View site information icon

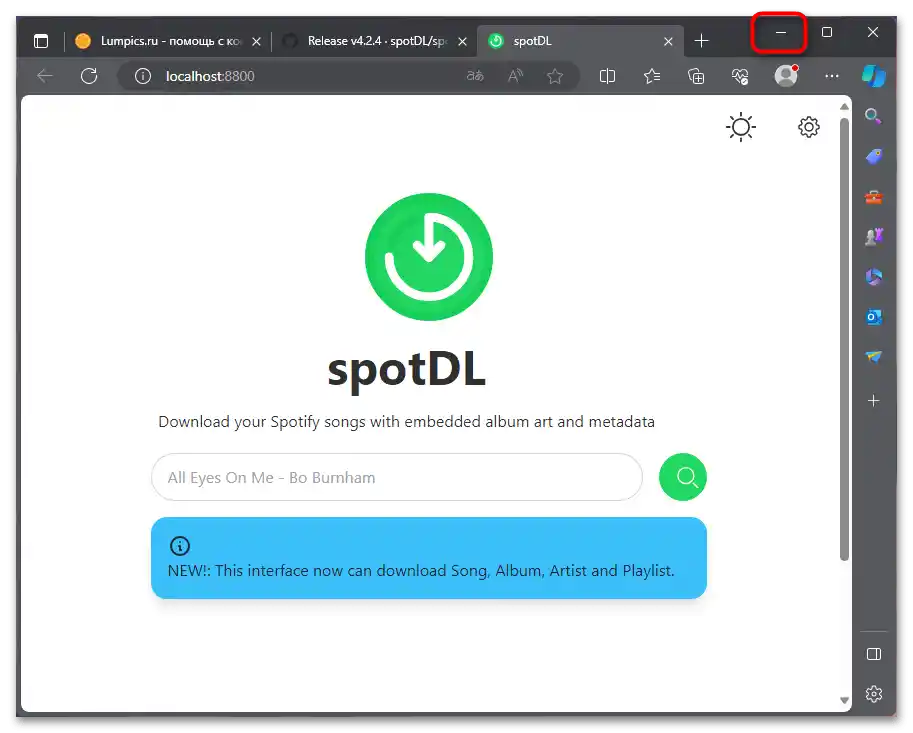point(143,76)
